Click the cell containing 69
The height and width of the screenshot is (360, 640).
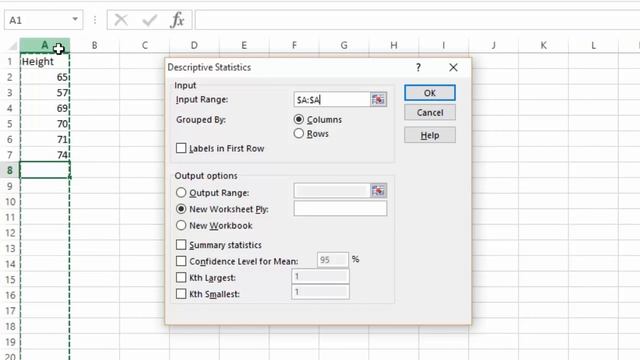coord(45,108)
